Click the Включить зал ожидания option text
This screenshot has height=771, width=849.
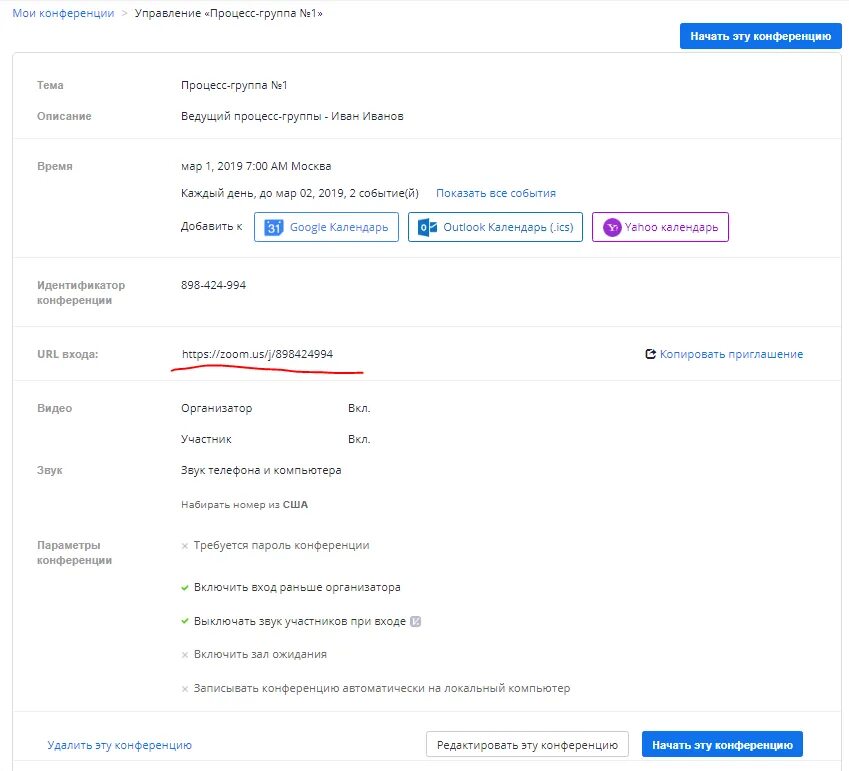pyautogui.click(x=260, y=654)
